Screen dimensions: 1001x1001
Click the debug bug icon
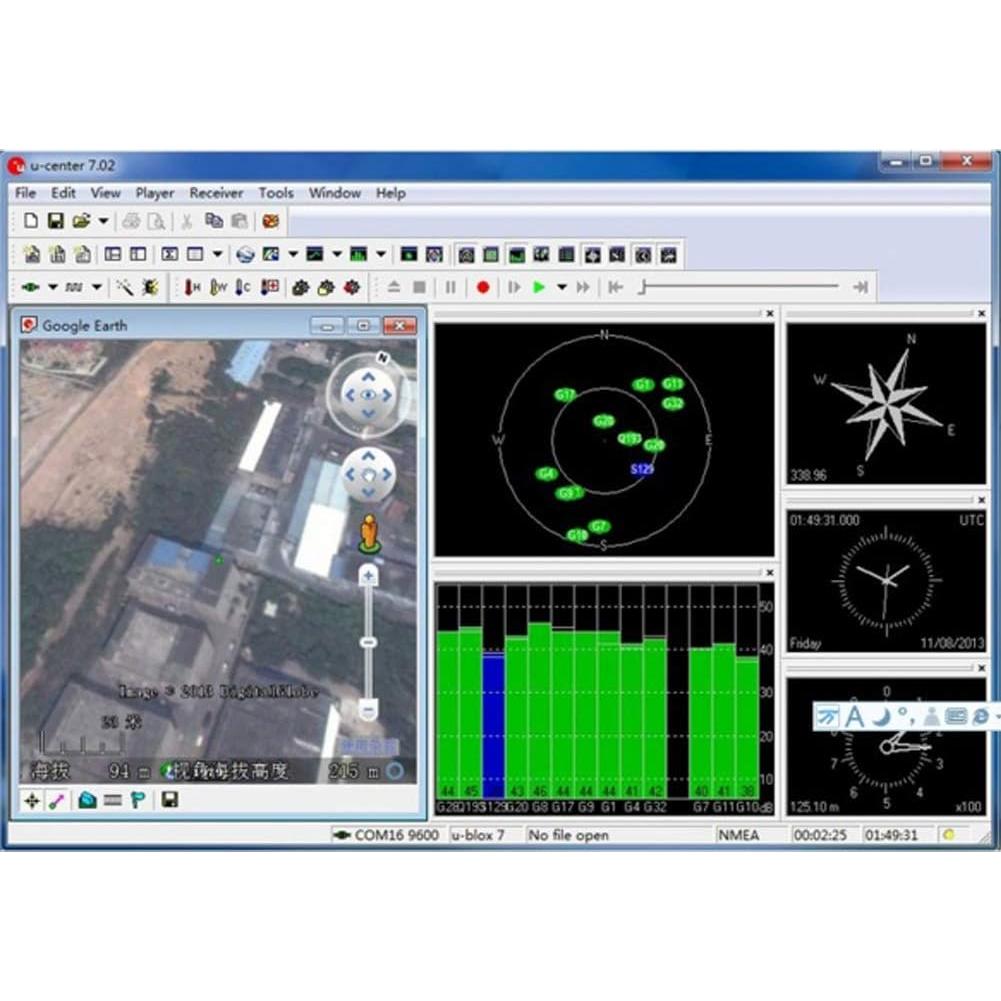pyautogui.click(x=149, y=287)
